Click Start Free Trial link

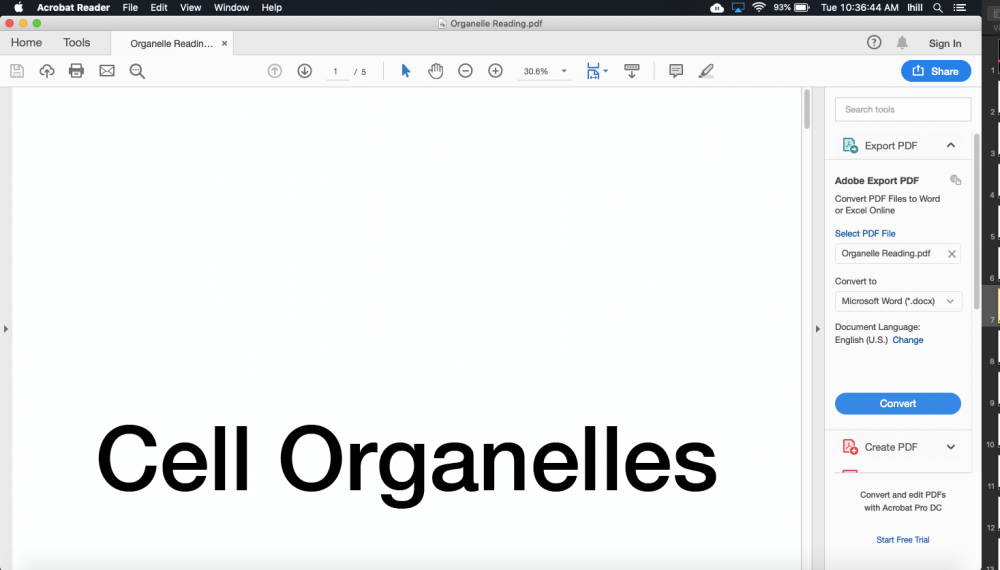[902, 539]
